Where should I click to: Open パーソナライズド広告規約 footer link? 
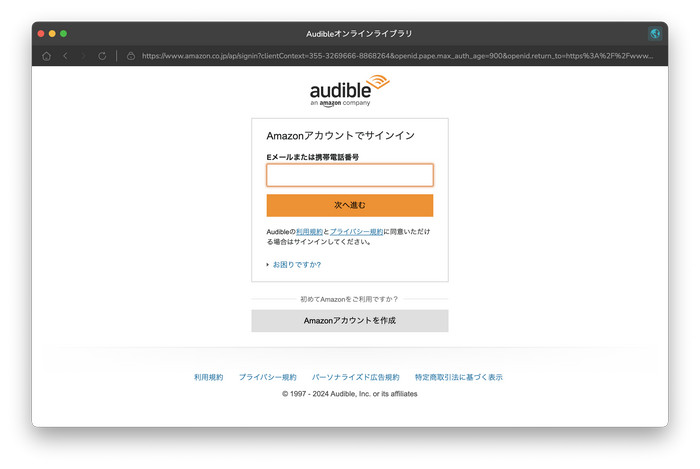tap(355, 377)
